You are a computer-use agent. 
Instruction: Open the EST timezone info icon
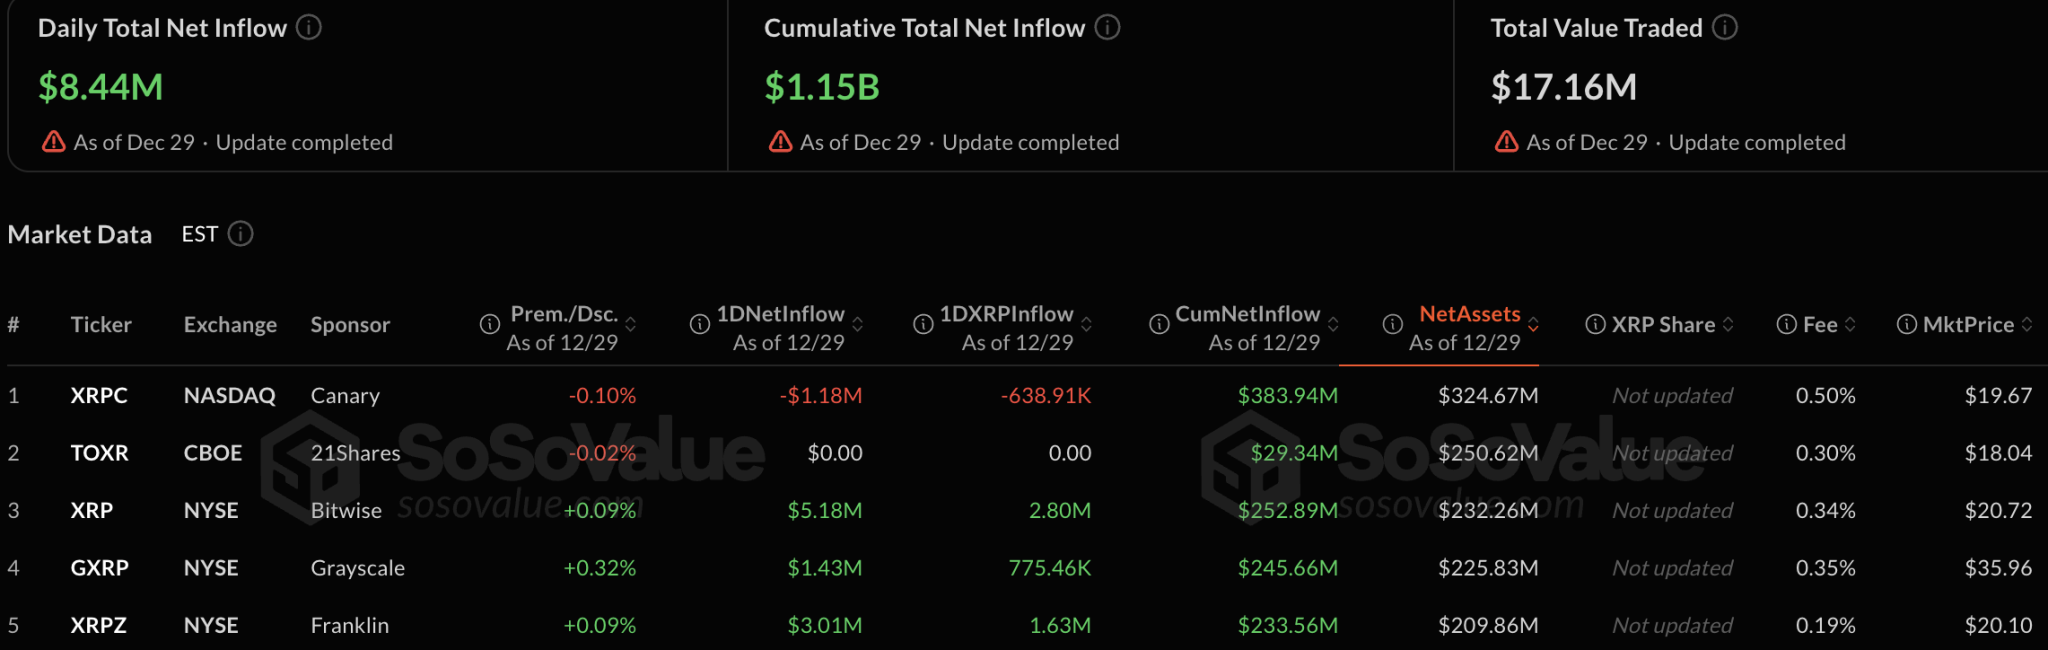pyautogui.click(x=239, y=234)
